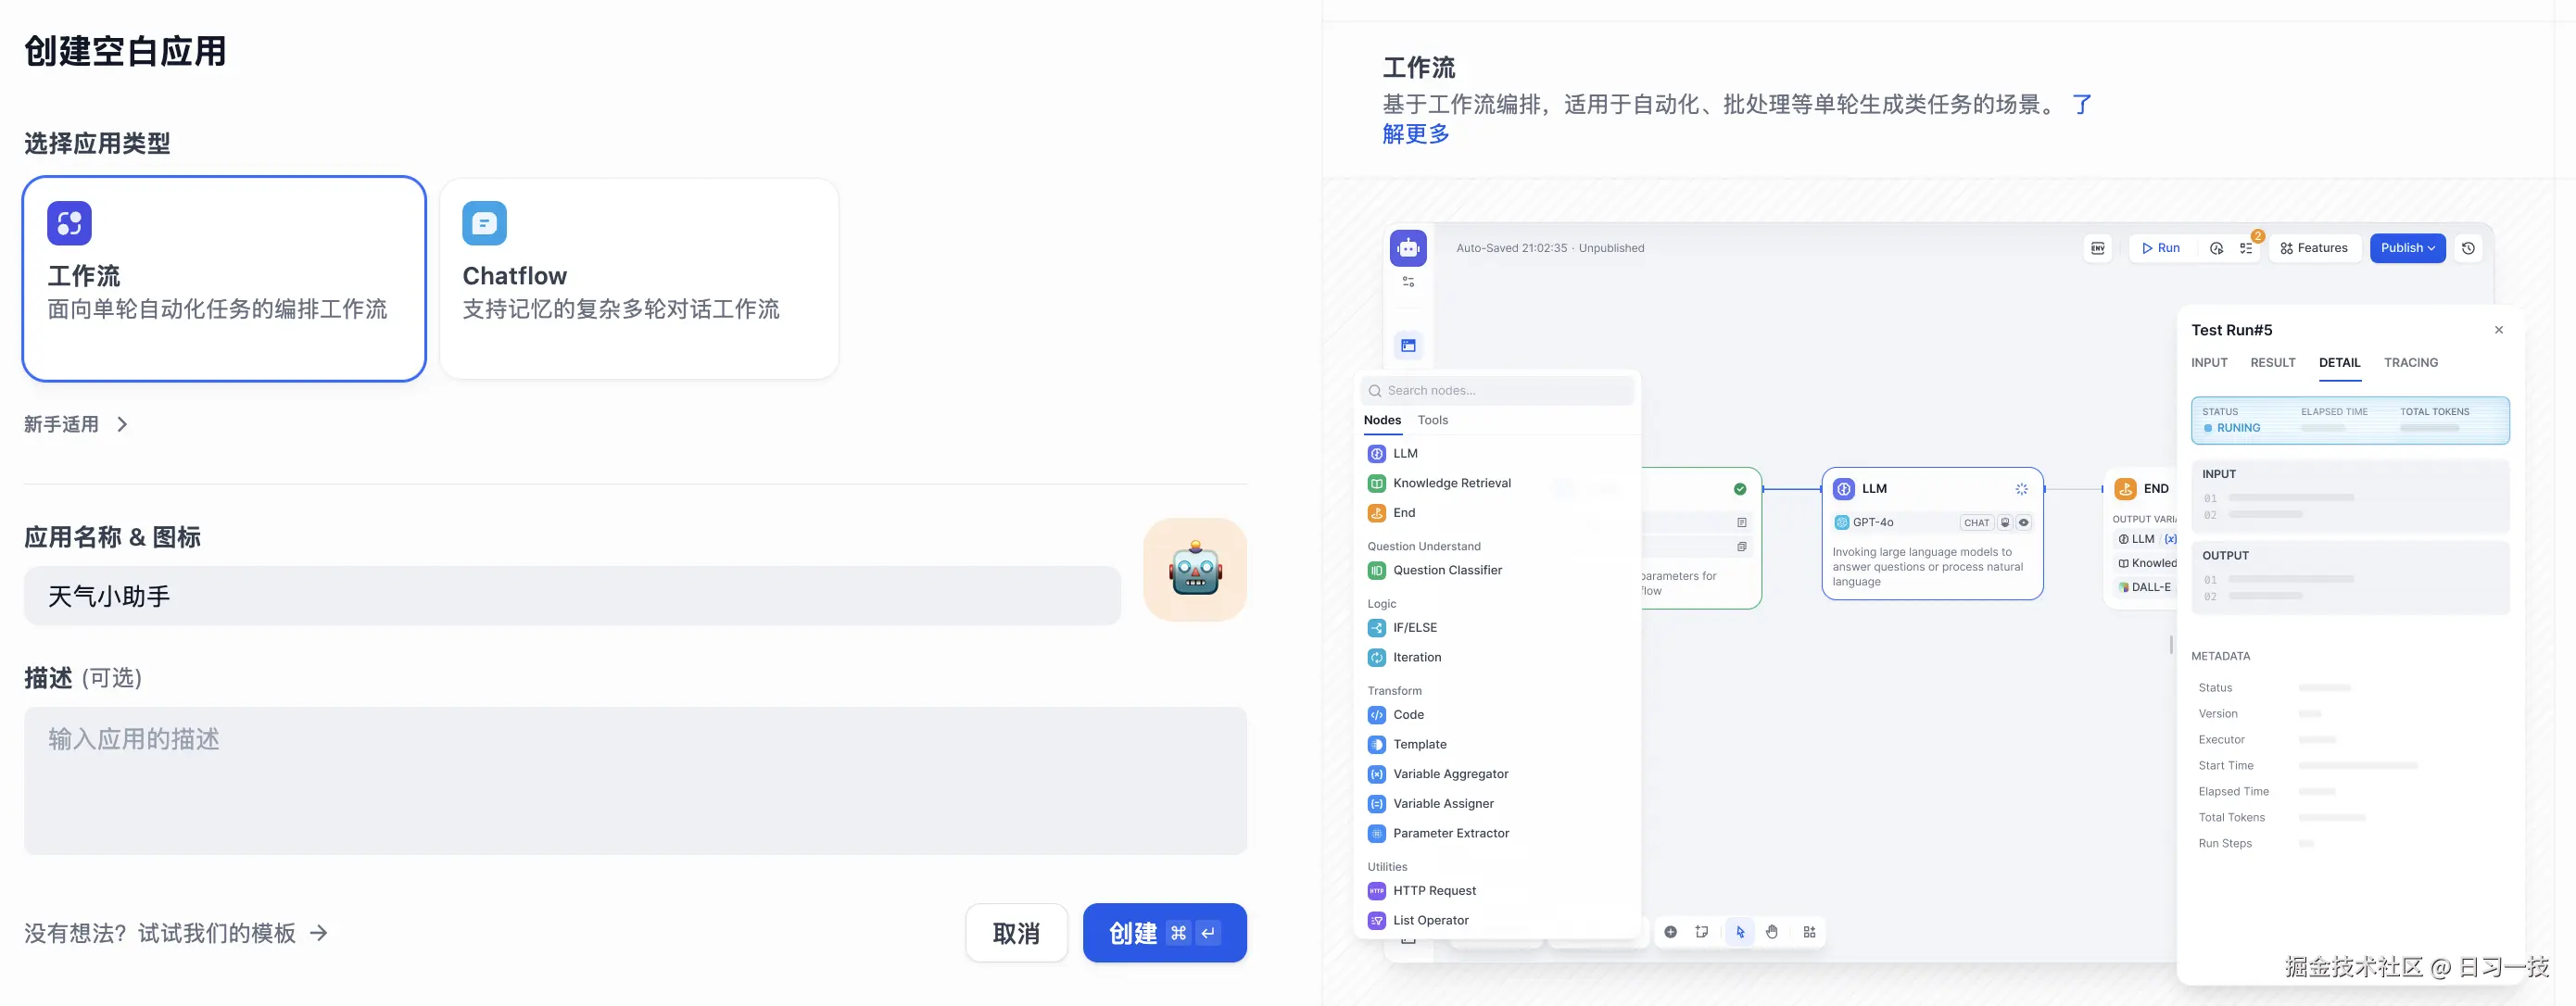Image resolution: width=2576 pixels, height=1006 pixels.
Task: Switch to the Tools tab
Action: click(x=1432, y=420)
